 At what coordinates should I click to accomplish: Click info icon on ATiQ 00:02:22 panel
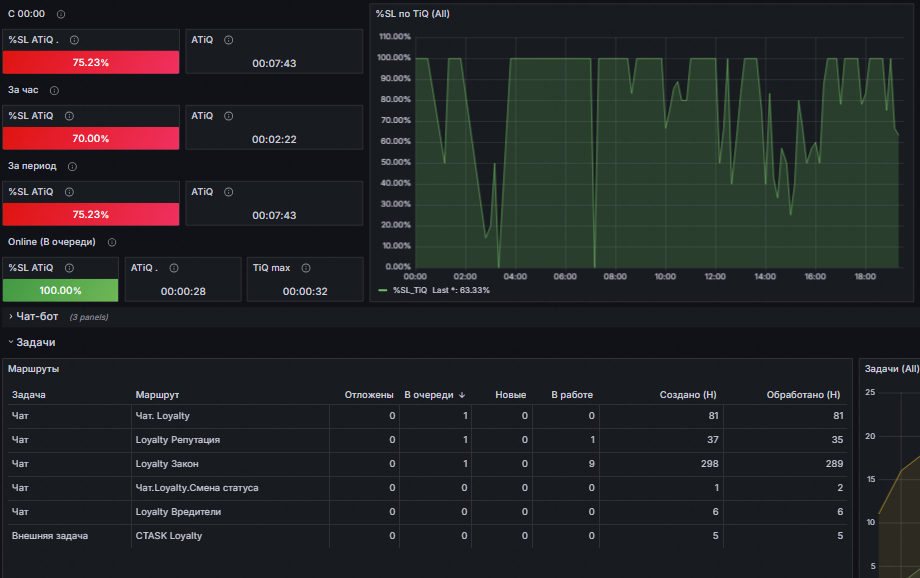(x=228, y=116)
